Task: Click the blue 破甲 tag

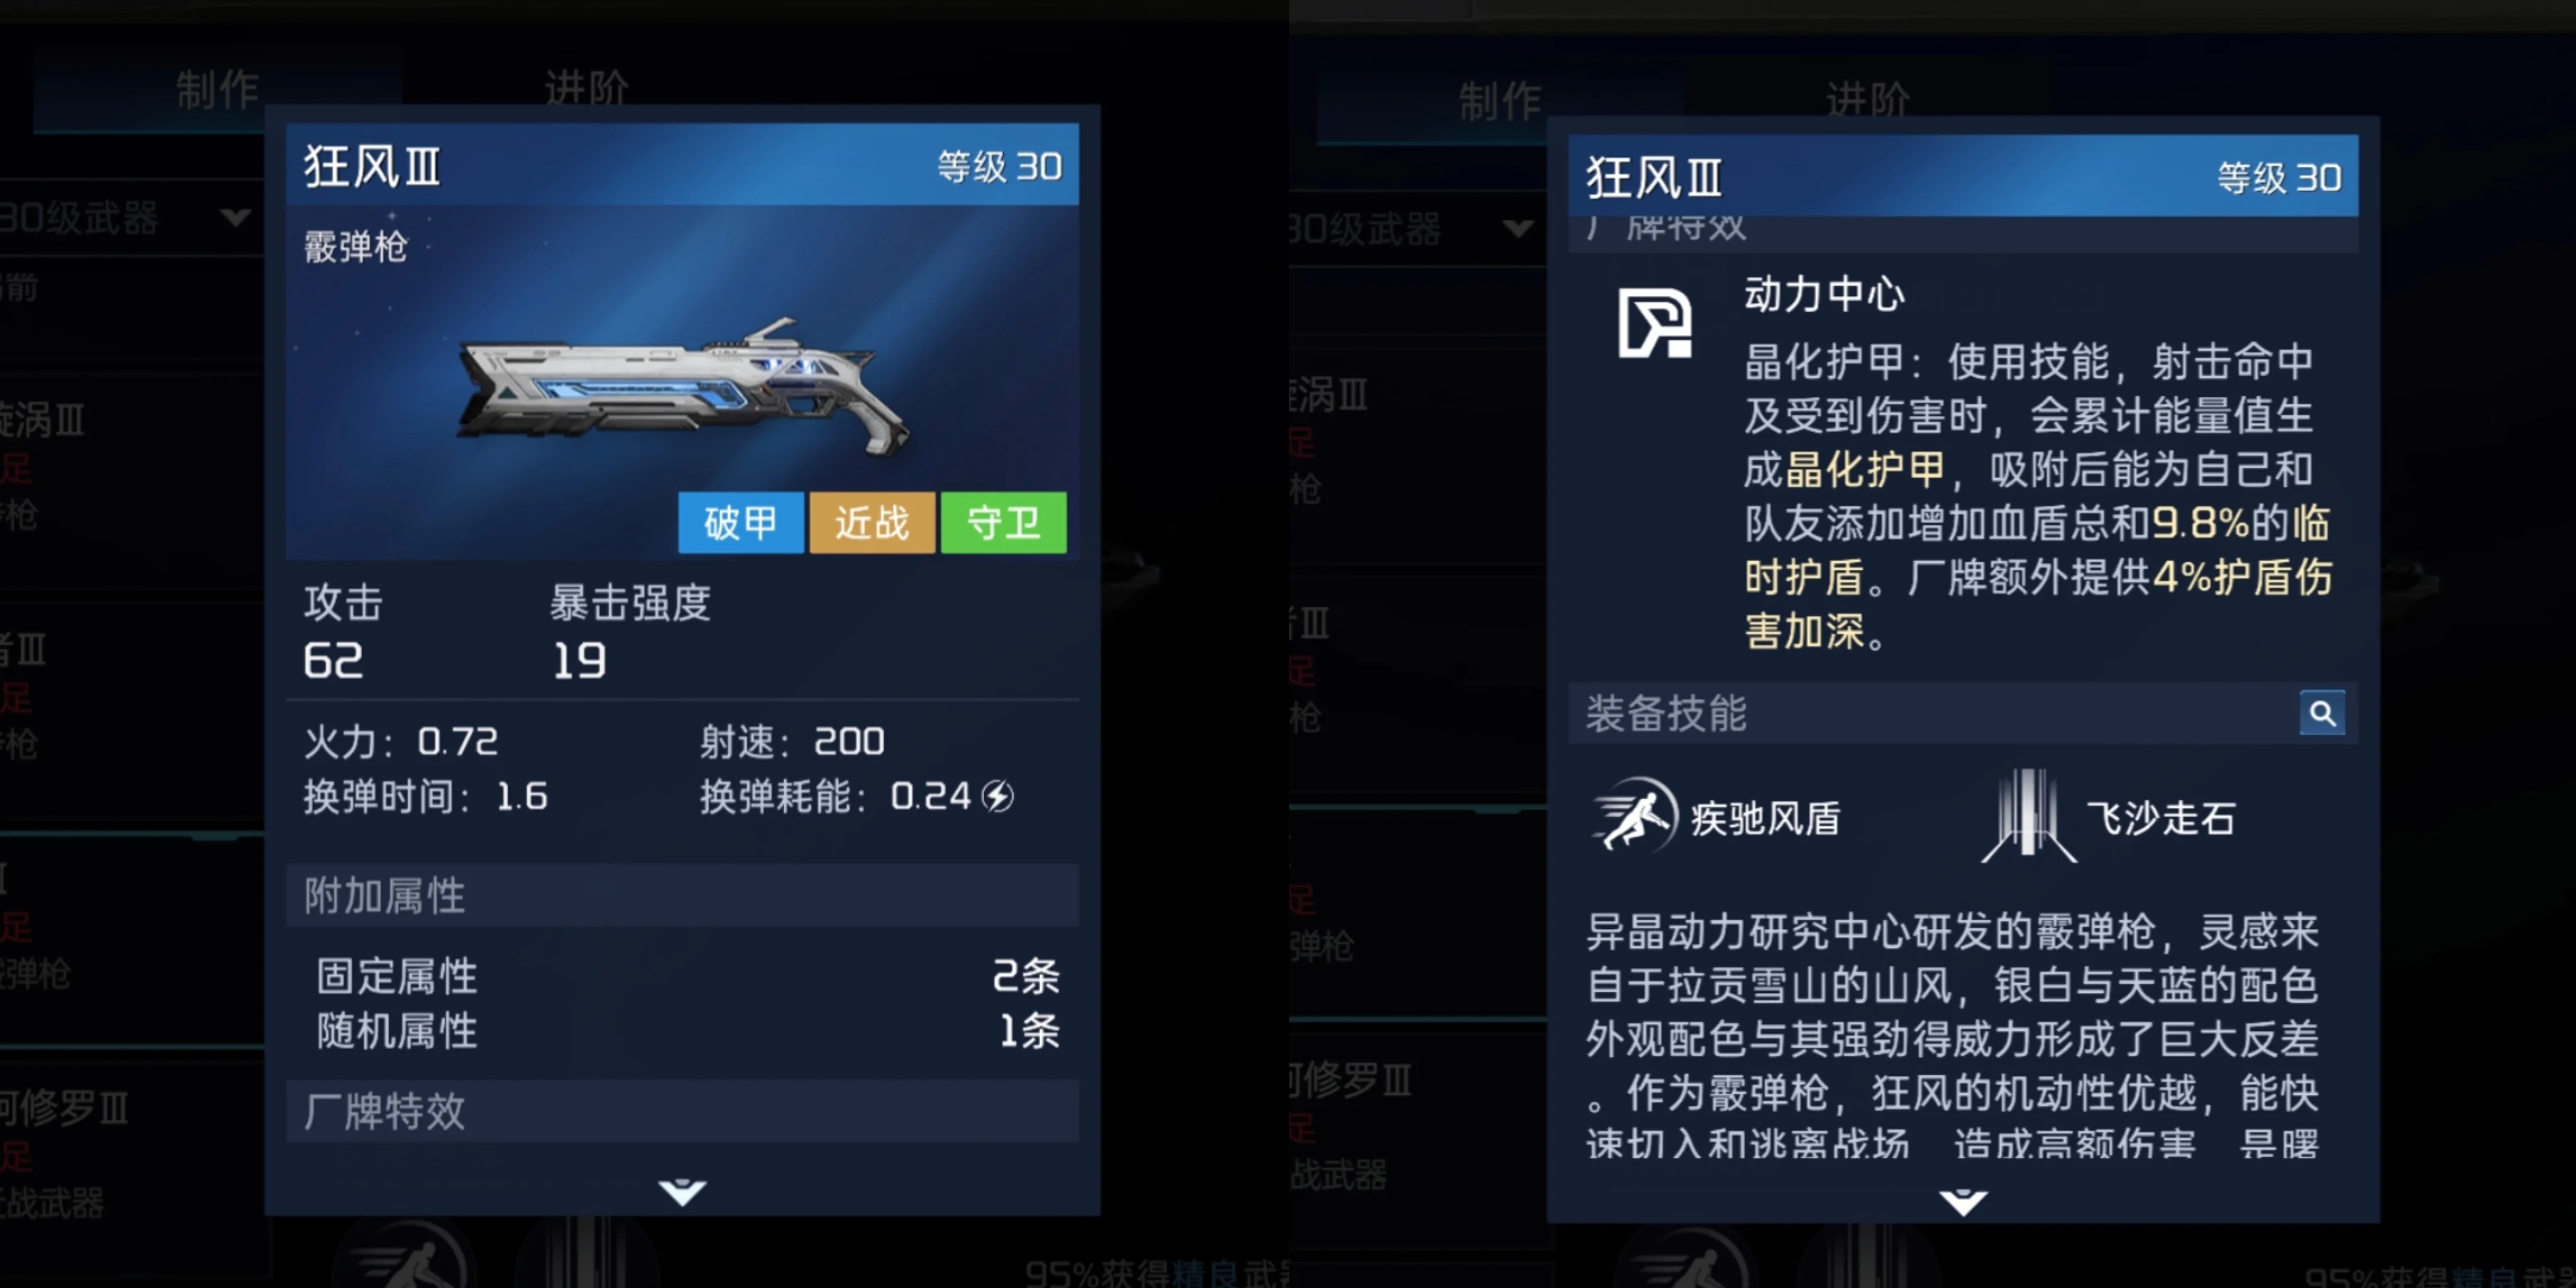Action: click(x=741, y=522)
